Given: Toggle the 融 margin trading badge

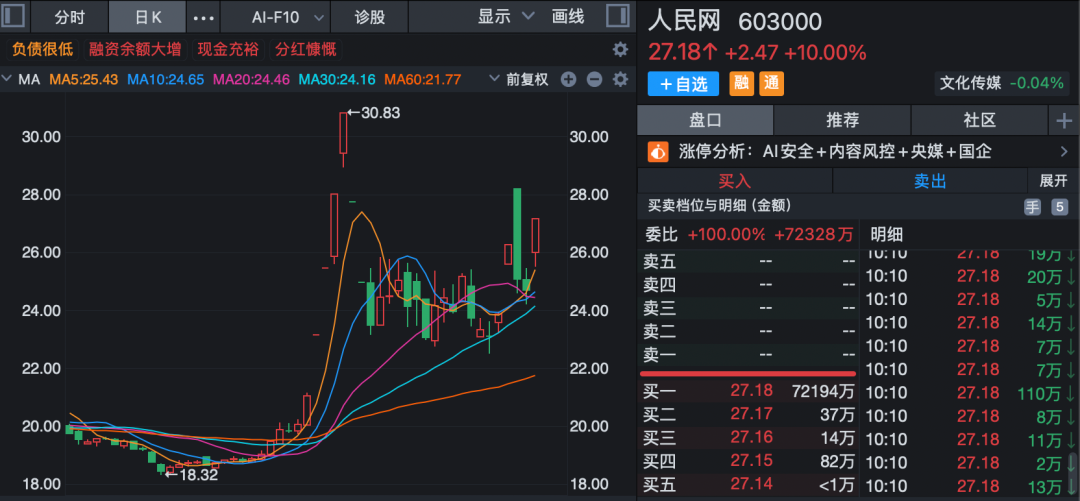Looking at the screenshot, I should click(x=743, y=84).
